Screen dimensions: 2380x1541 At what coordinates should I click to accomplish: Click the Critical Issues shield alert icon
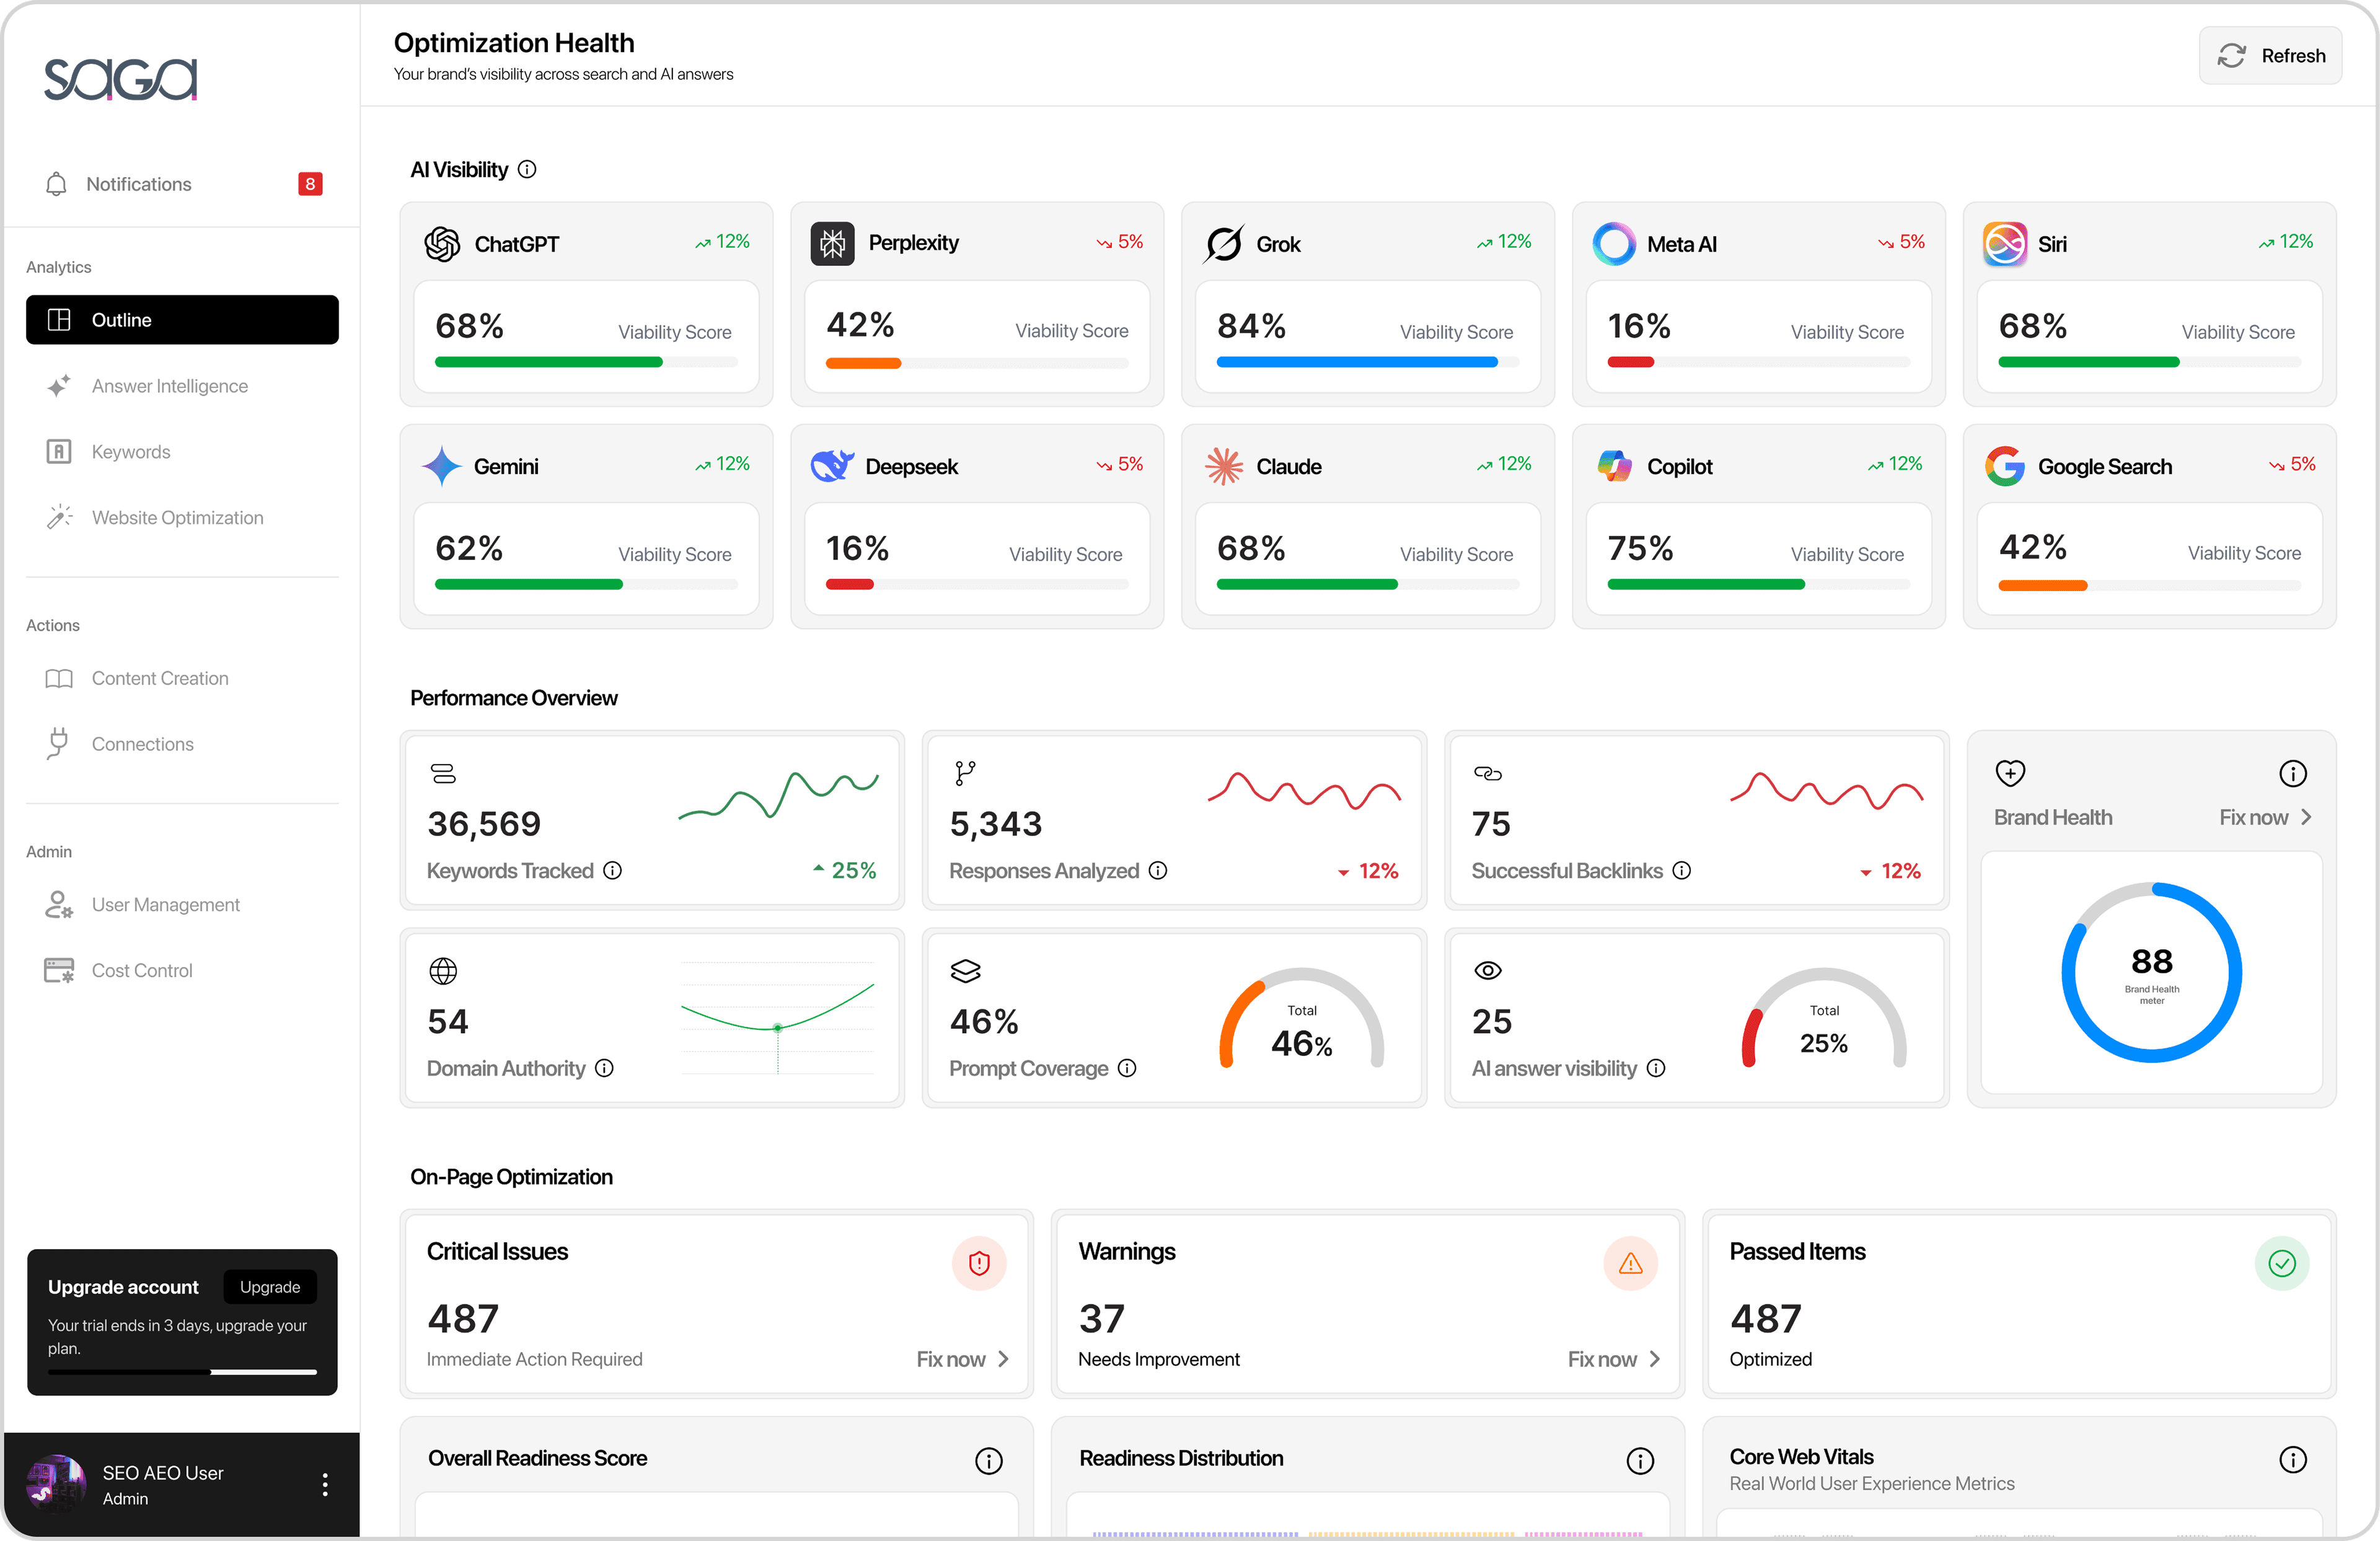979,1264
